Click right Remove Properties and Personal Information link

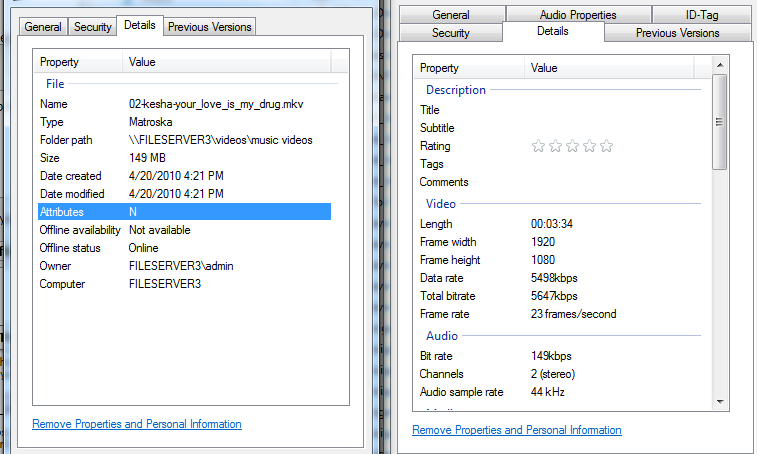coord(517,430)
